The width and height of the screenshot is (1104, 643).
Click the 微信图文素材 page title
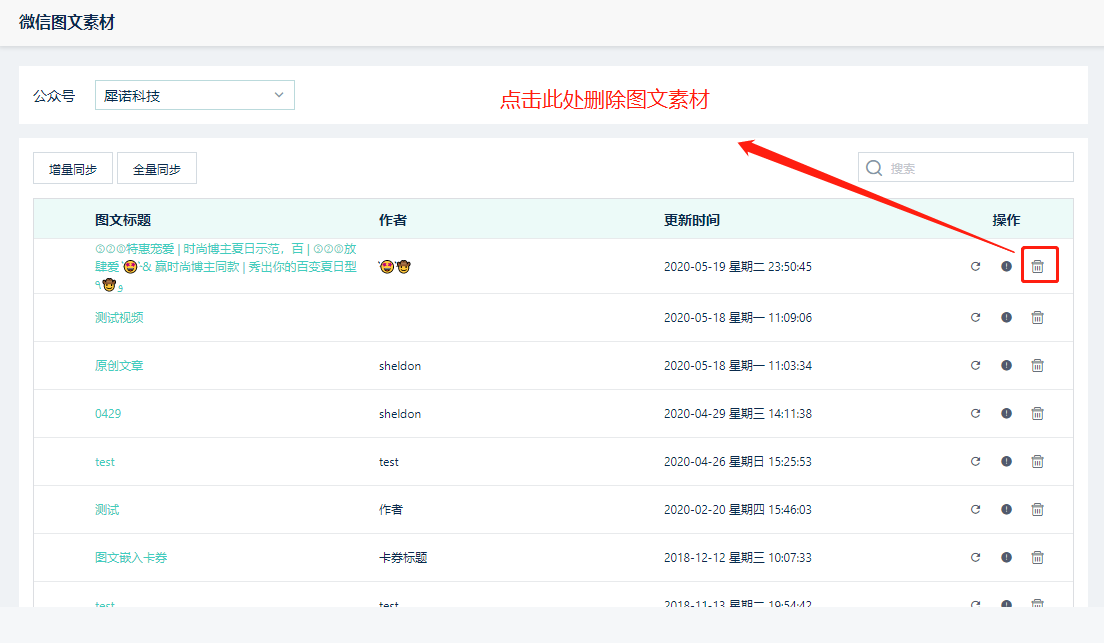click(x=67, y=23)
